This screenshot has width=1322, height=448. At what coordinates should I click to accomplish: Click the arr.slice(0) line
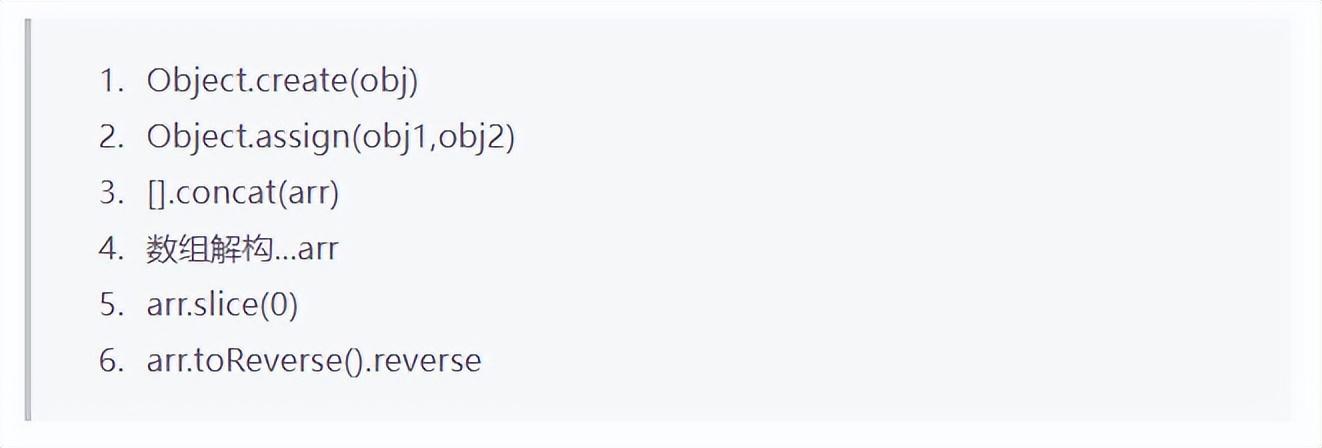[222, 304]
